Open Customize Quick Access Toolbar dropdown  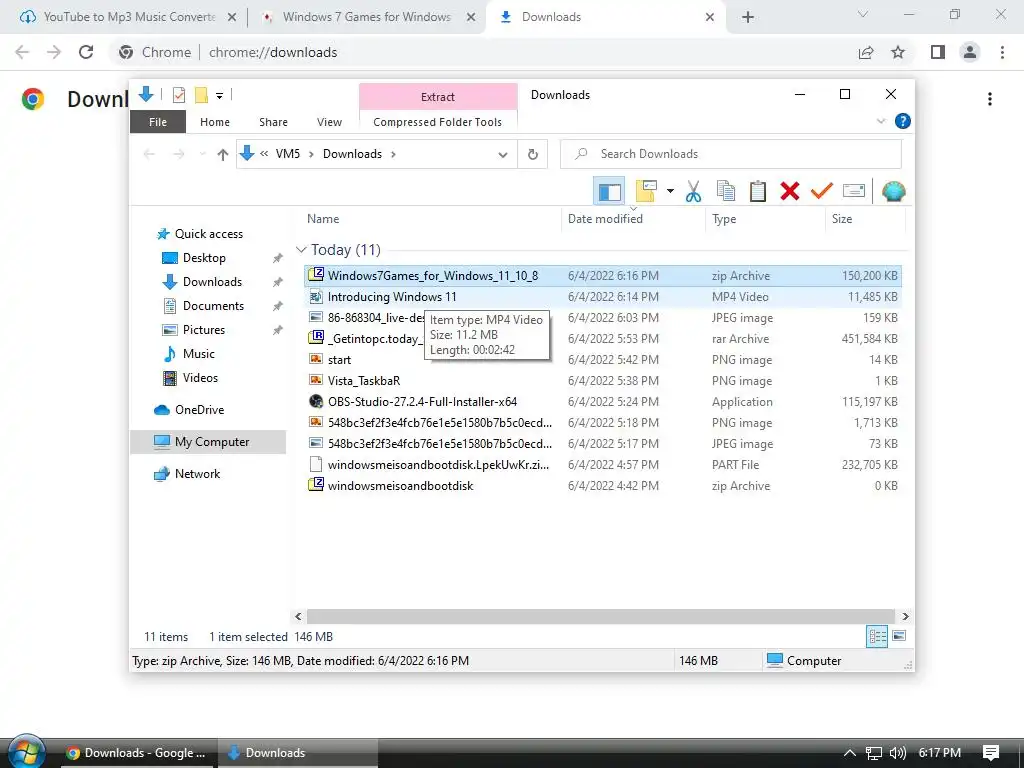tap(219, 96)
